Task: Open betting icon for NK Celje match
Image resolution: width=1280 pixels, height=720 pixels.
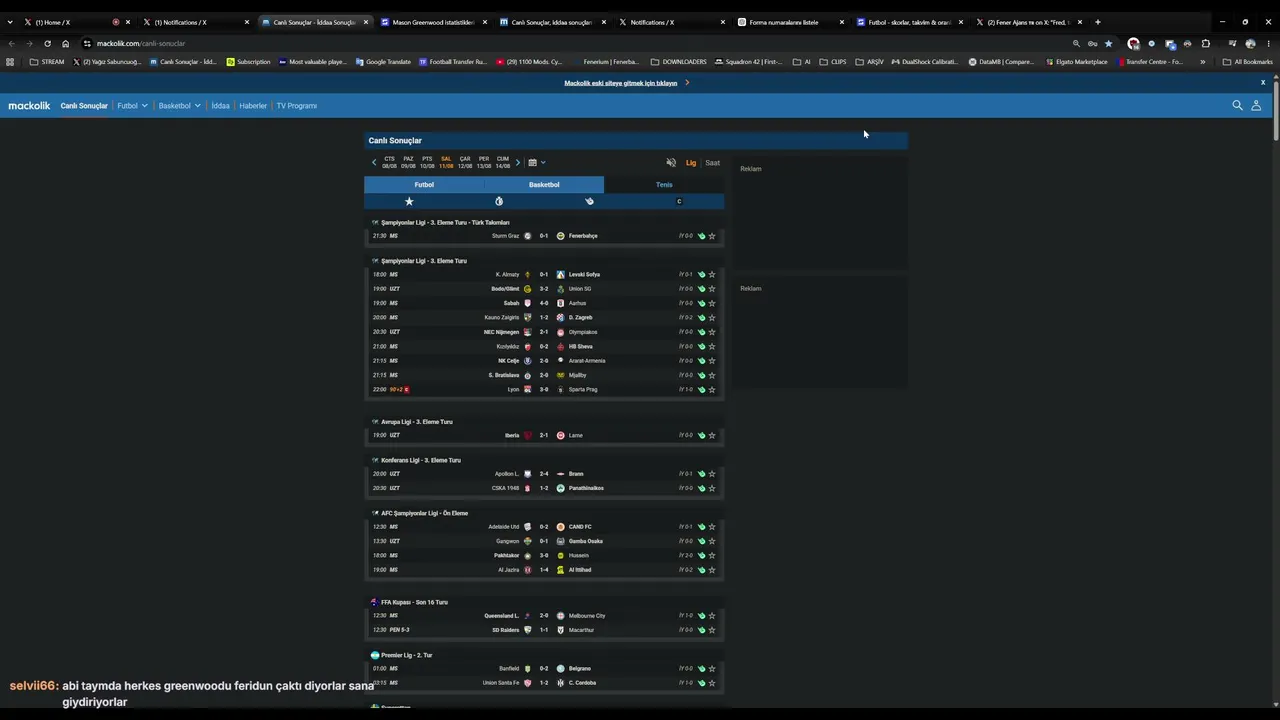Action: pos(701,361)
